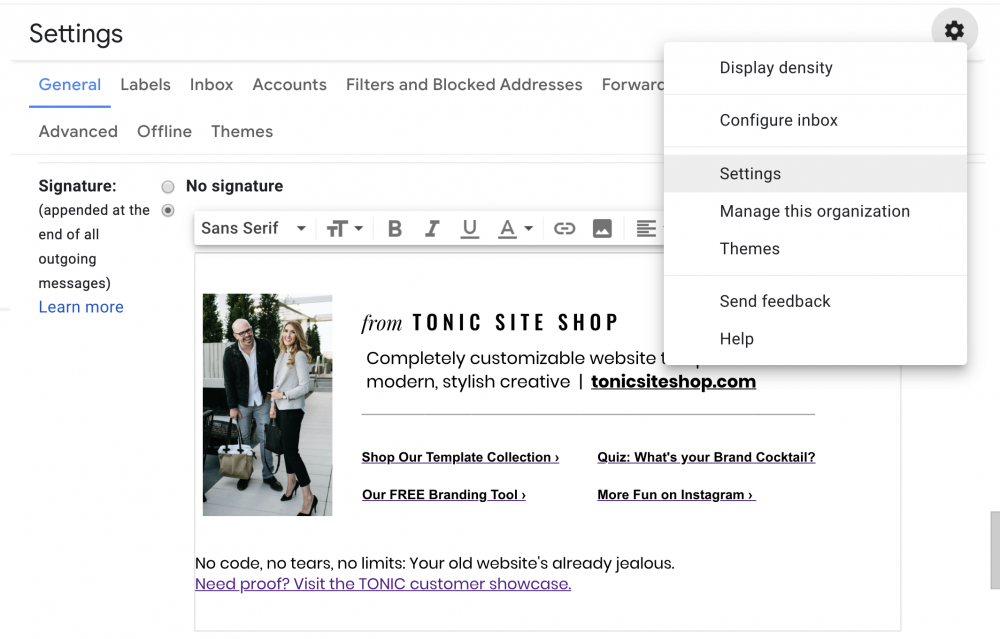The width and height of the screenshot is (1000, 639).
Task: Toggle underline formatting
Action: [470, 228]
